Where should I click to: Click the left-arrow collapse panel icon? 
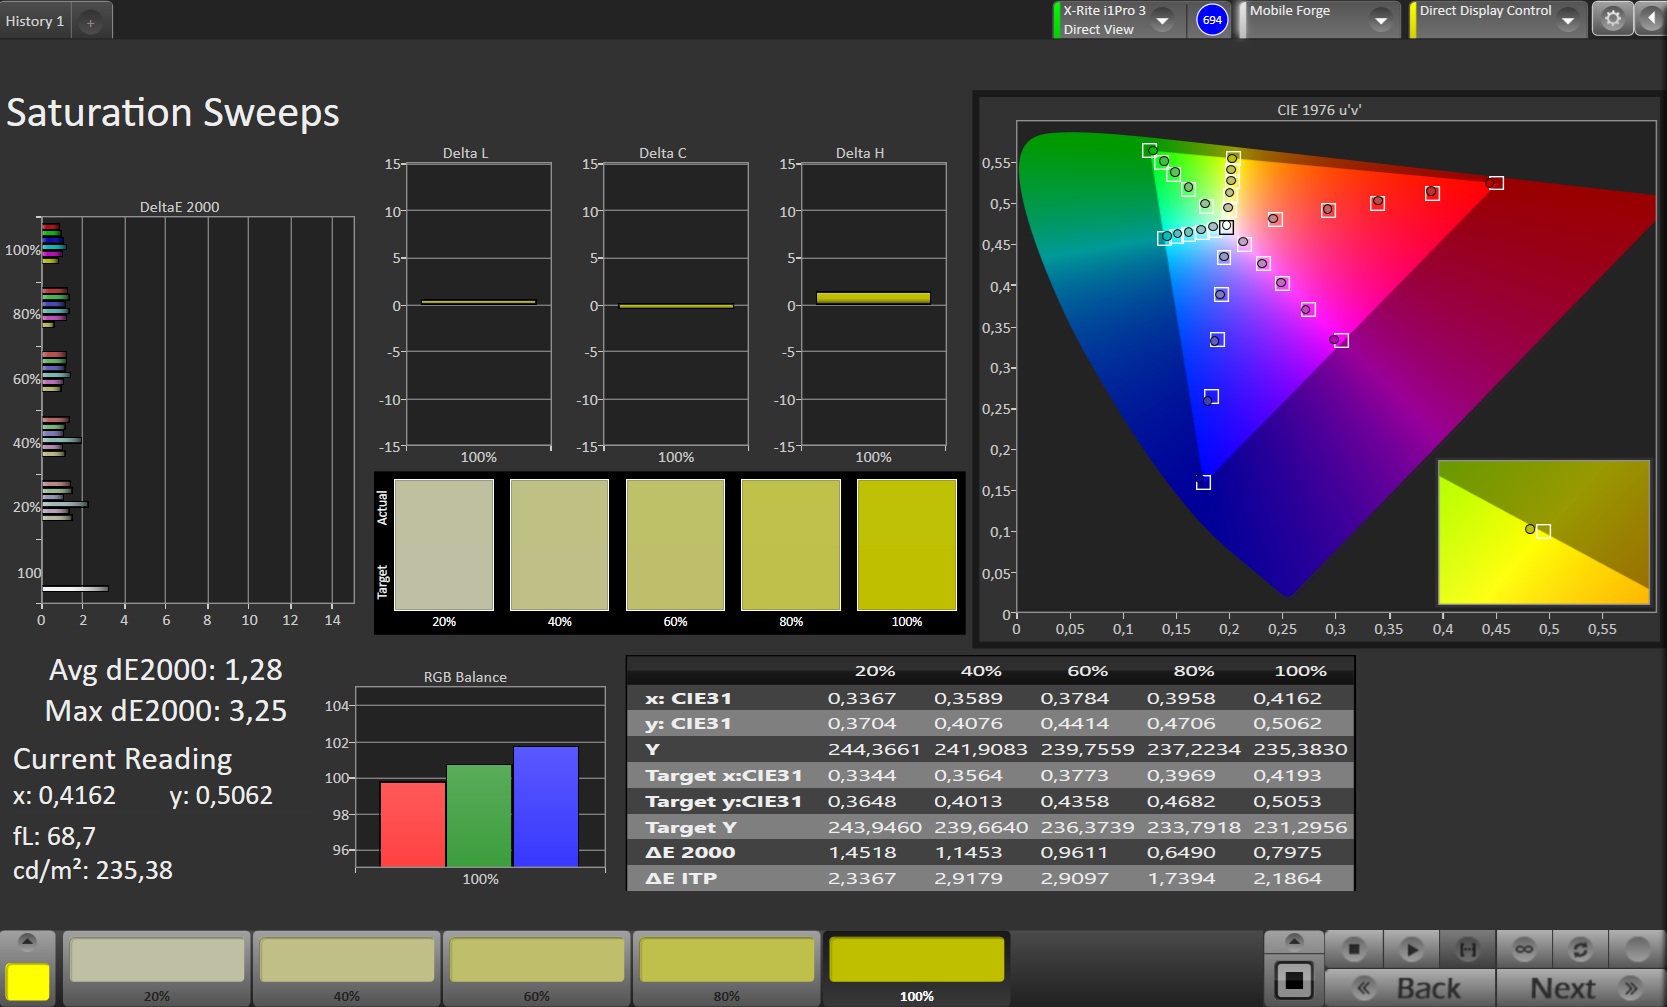1649,19
